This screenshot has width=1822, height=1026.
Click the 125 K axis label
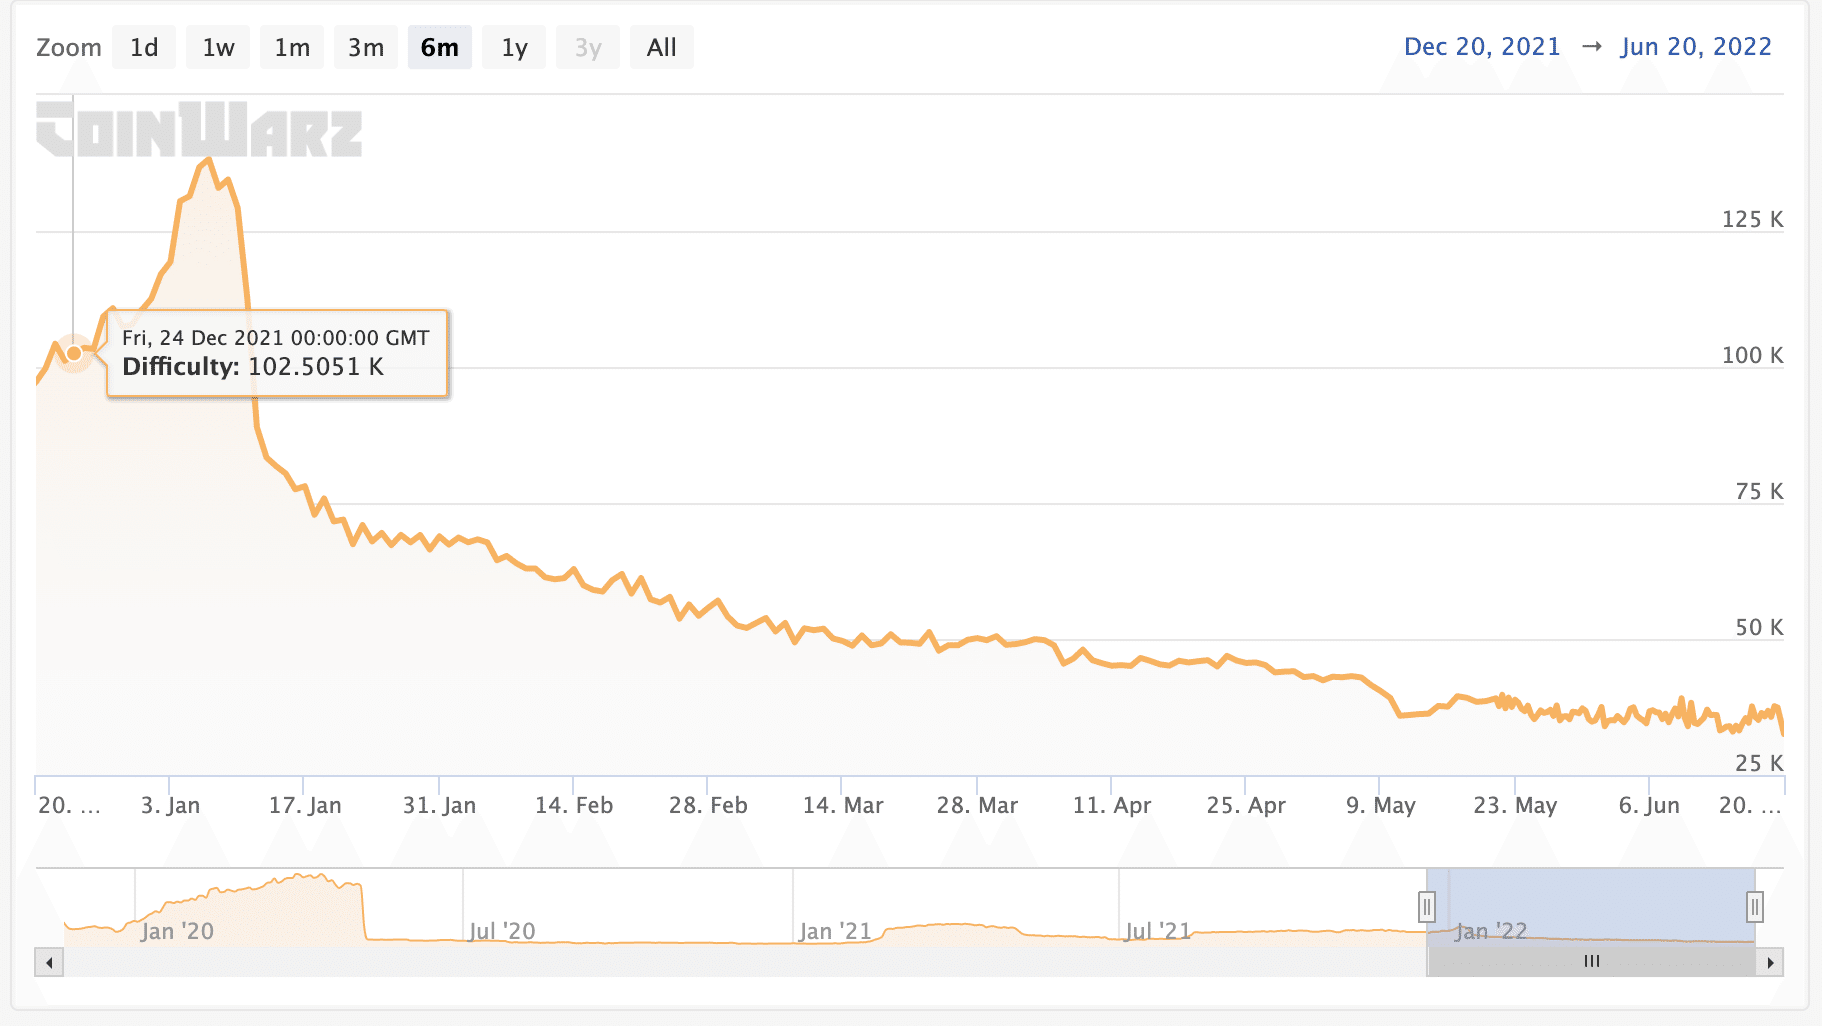coord(1752,219)
